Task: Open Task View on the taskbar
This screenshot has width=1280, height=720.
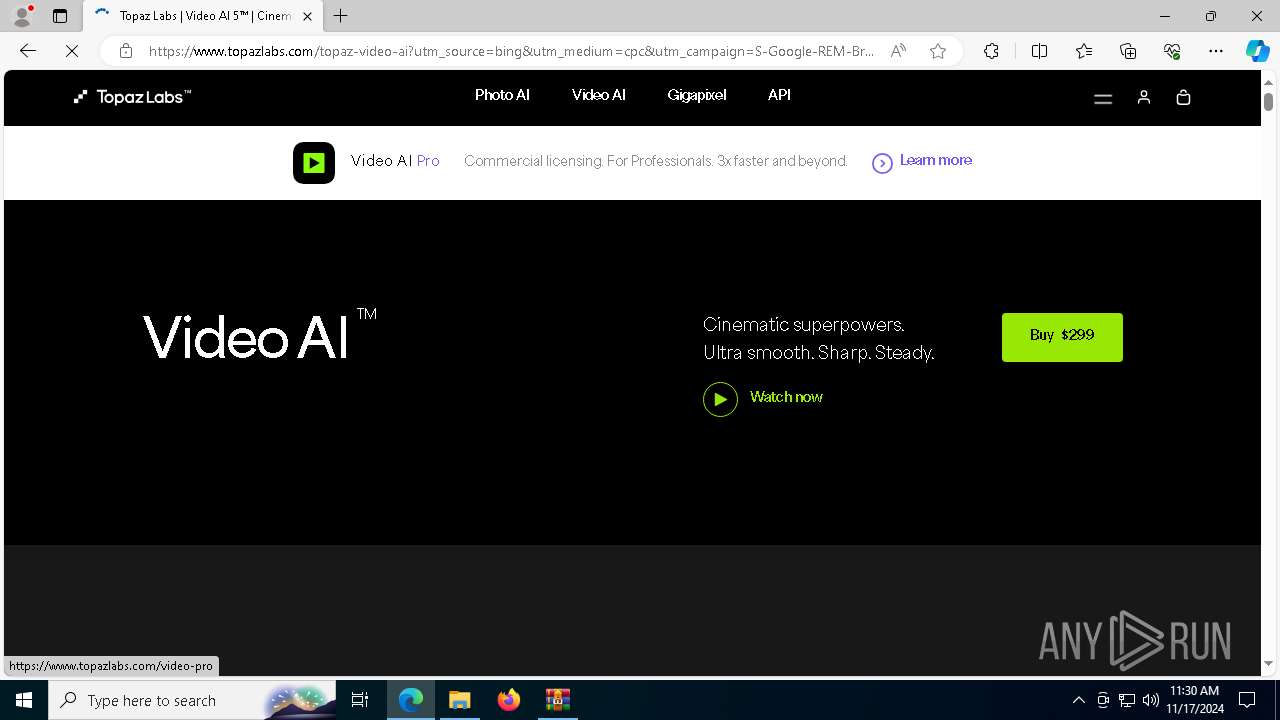Action: [361, 700]
